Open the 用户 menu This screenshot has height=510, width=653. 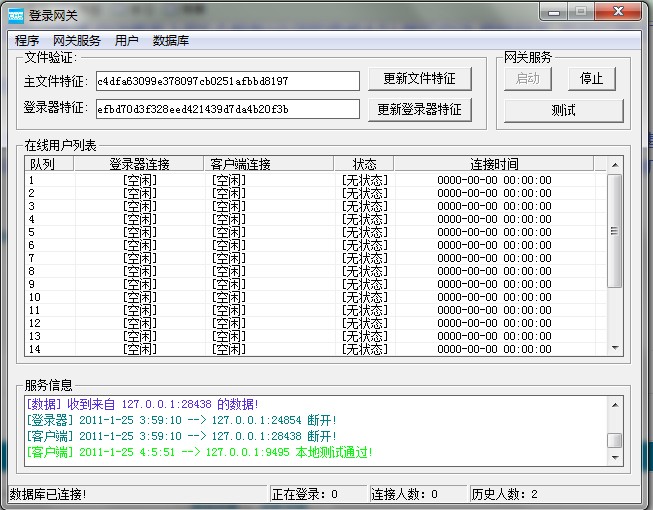(x=127, y=41)
